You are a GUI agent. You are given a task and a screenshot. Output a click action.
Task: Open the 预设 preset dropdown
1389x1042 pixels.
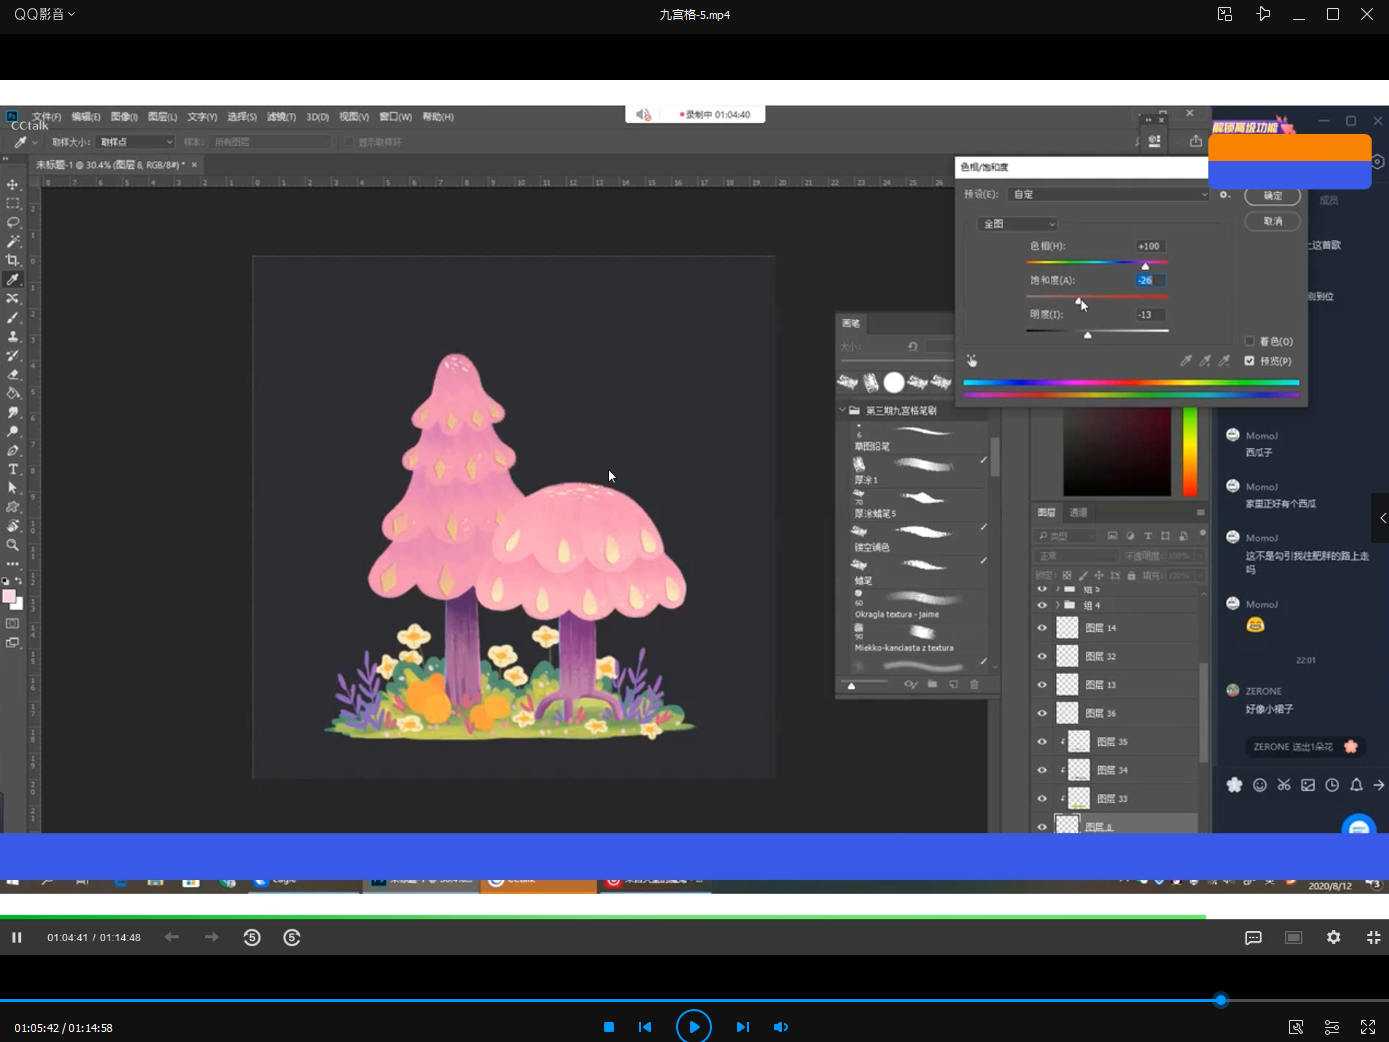tap(1108, 194)
